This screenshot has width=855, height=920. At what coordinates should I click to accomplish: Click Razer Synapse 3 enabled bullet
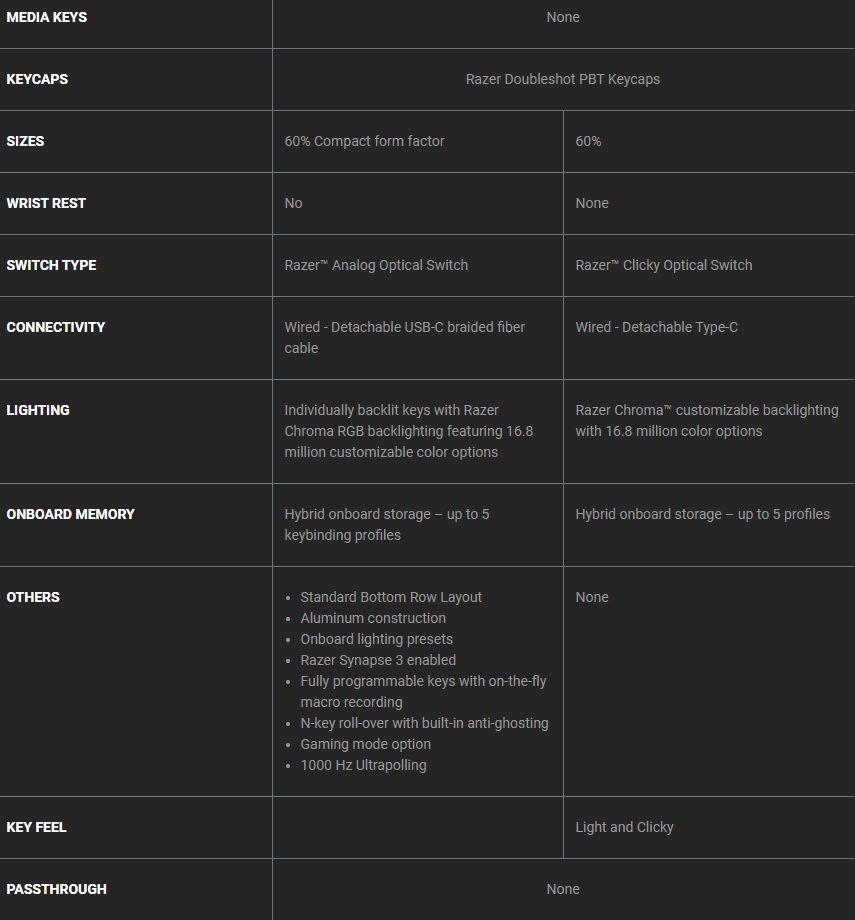point(377,660)
